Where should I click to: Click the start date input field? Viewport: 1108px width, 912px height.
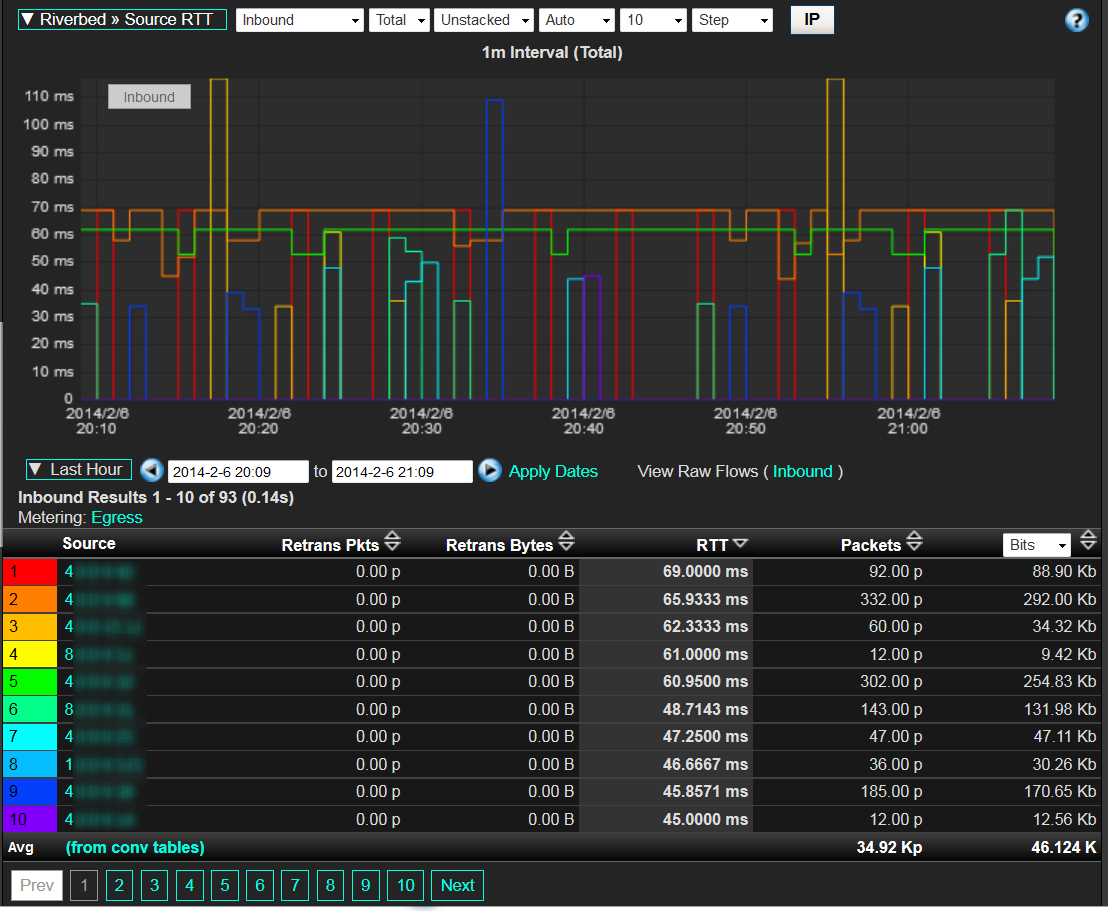click(x=238, y=472)
